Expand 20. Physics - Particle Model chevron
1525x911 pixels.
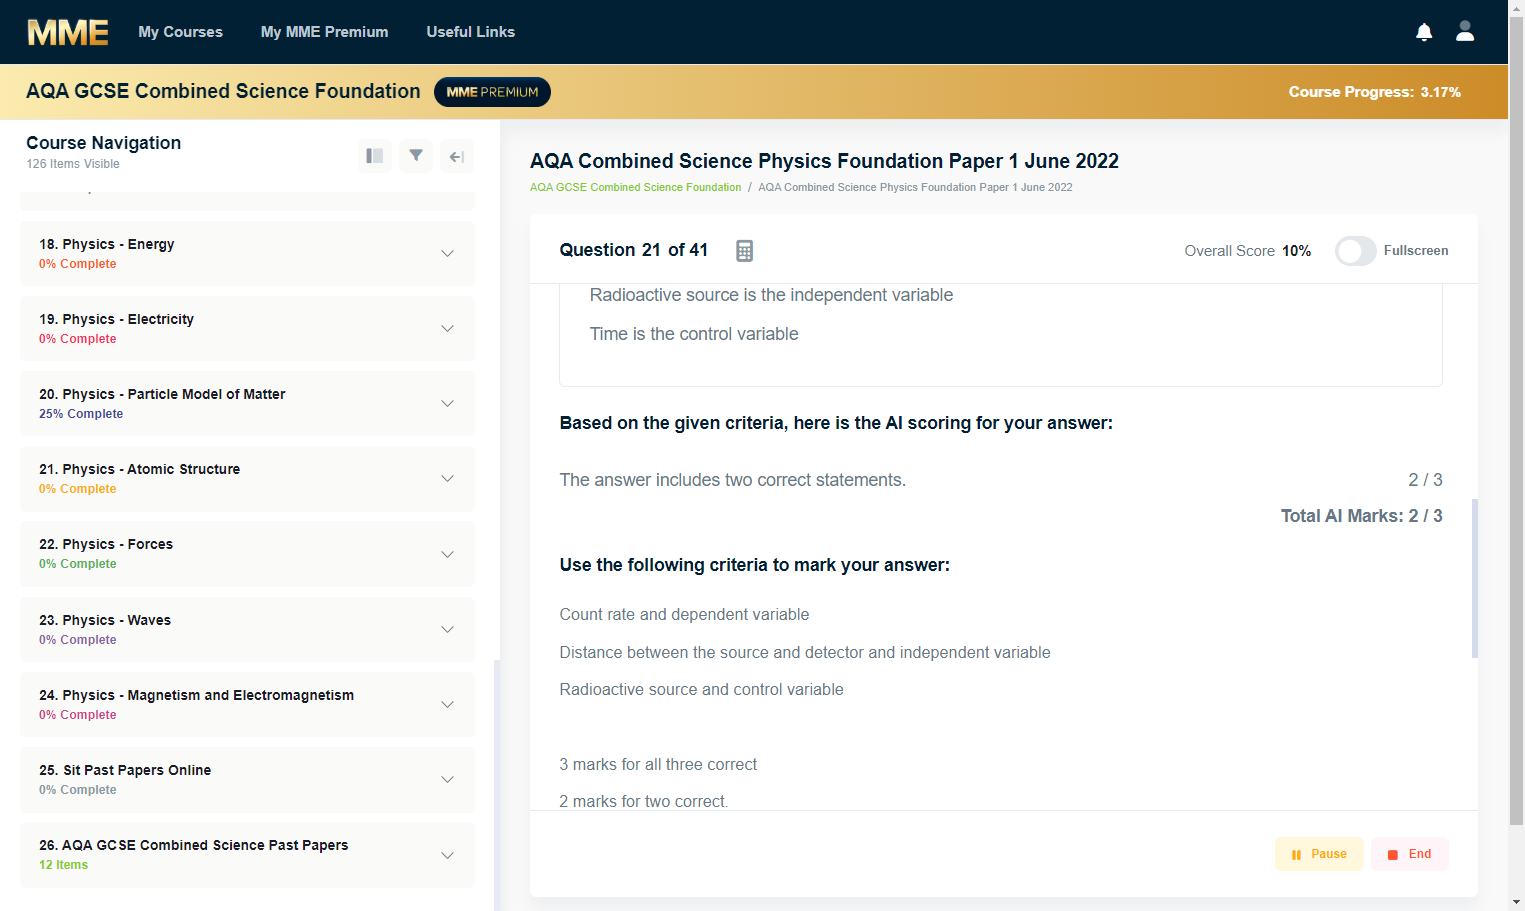(447, 403)
